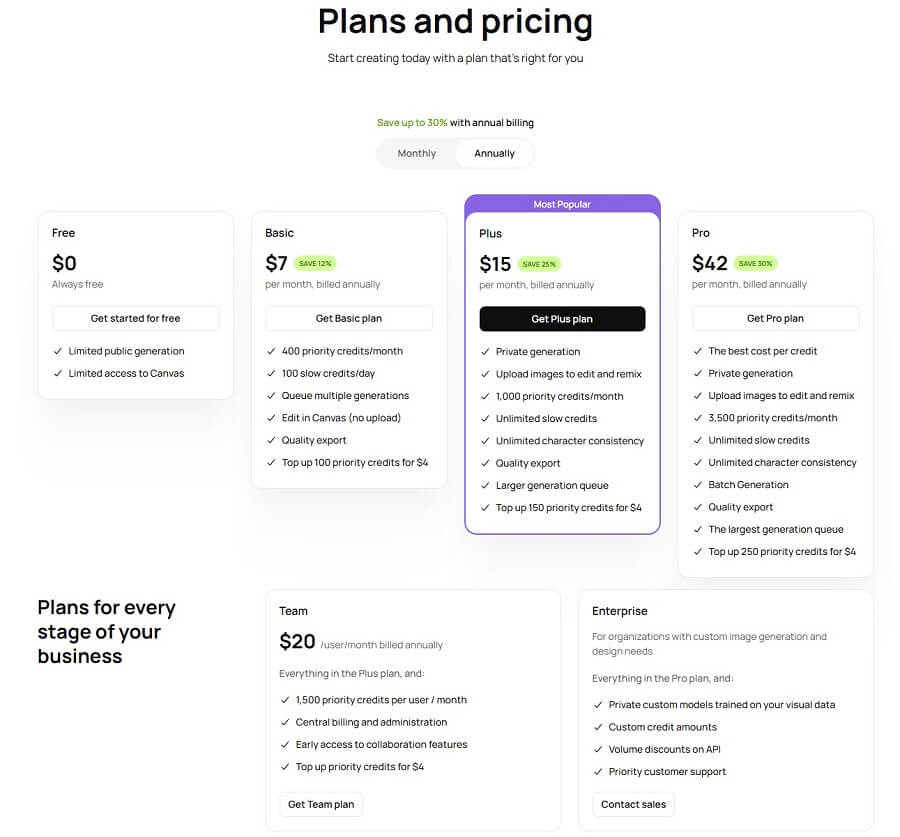Switch billing to Monthly
The width and height of the screenshot is (900, 837).
(417, 153)
